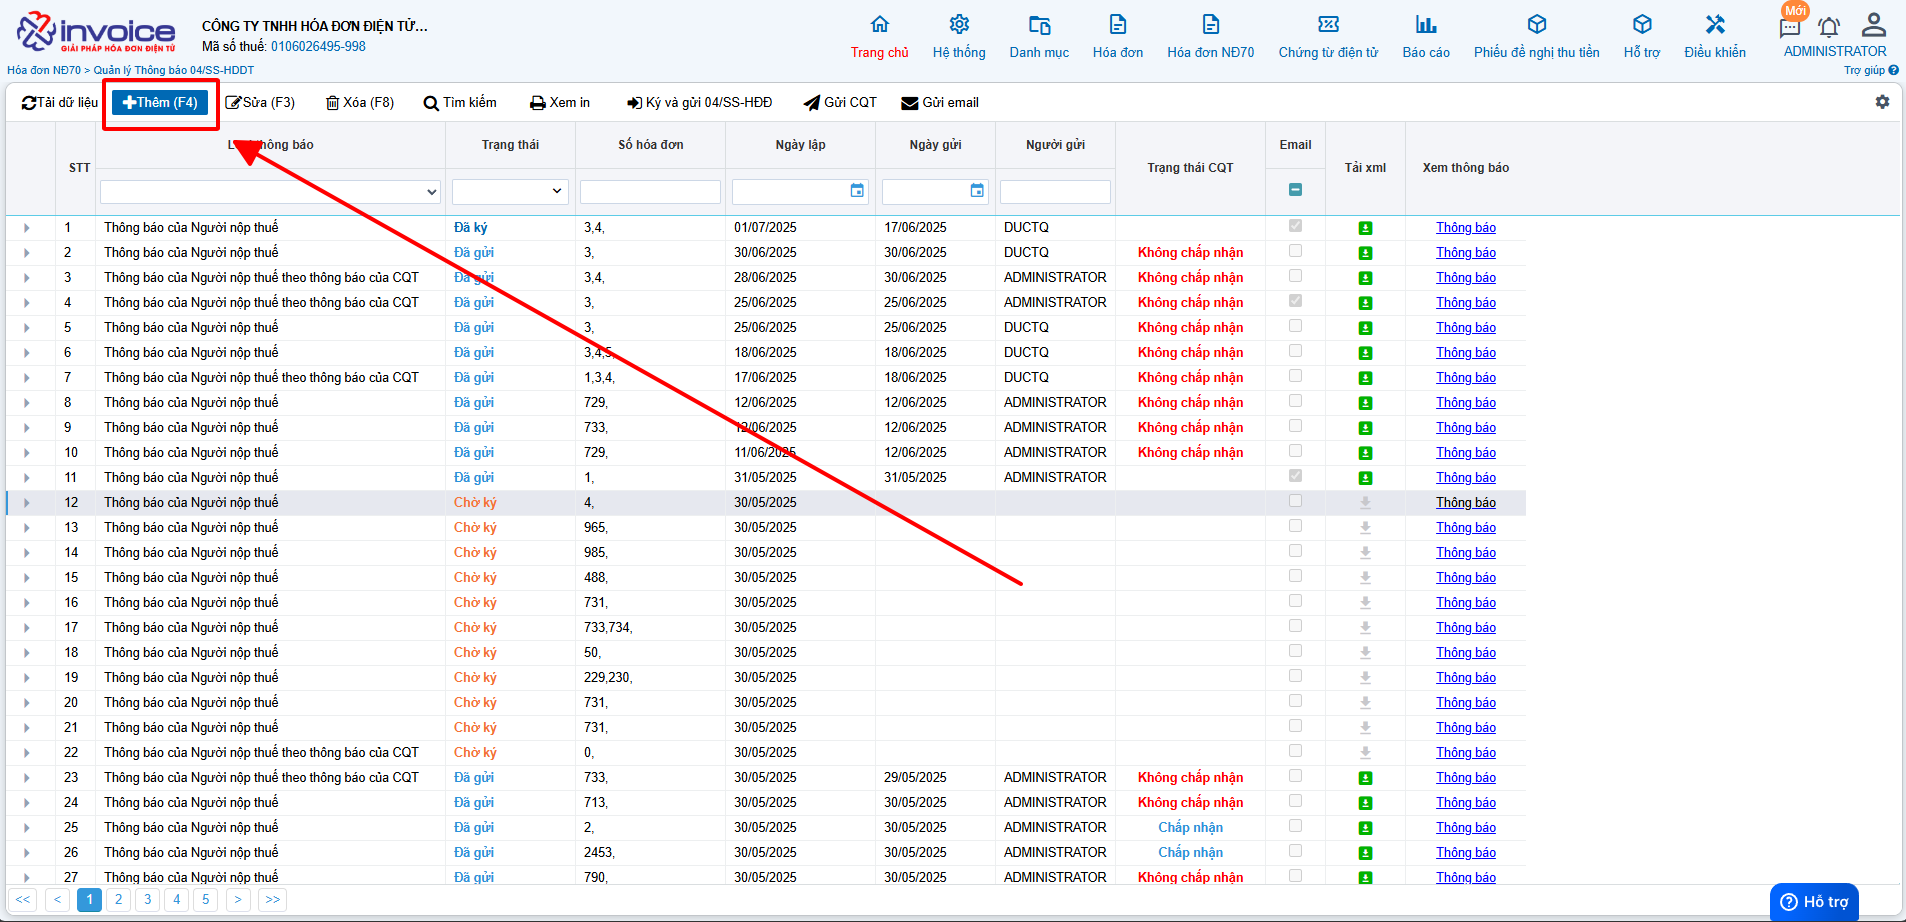Toggle Email checkbox in row 4
1906x922 pixels.
coord(1295,301)
